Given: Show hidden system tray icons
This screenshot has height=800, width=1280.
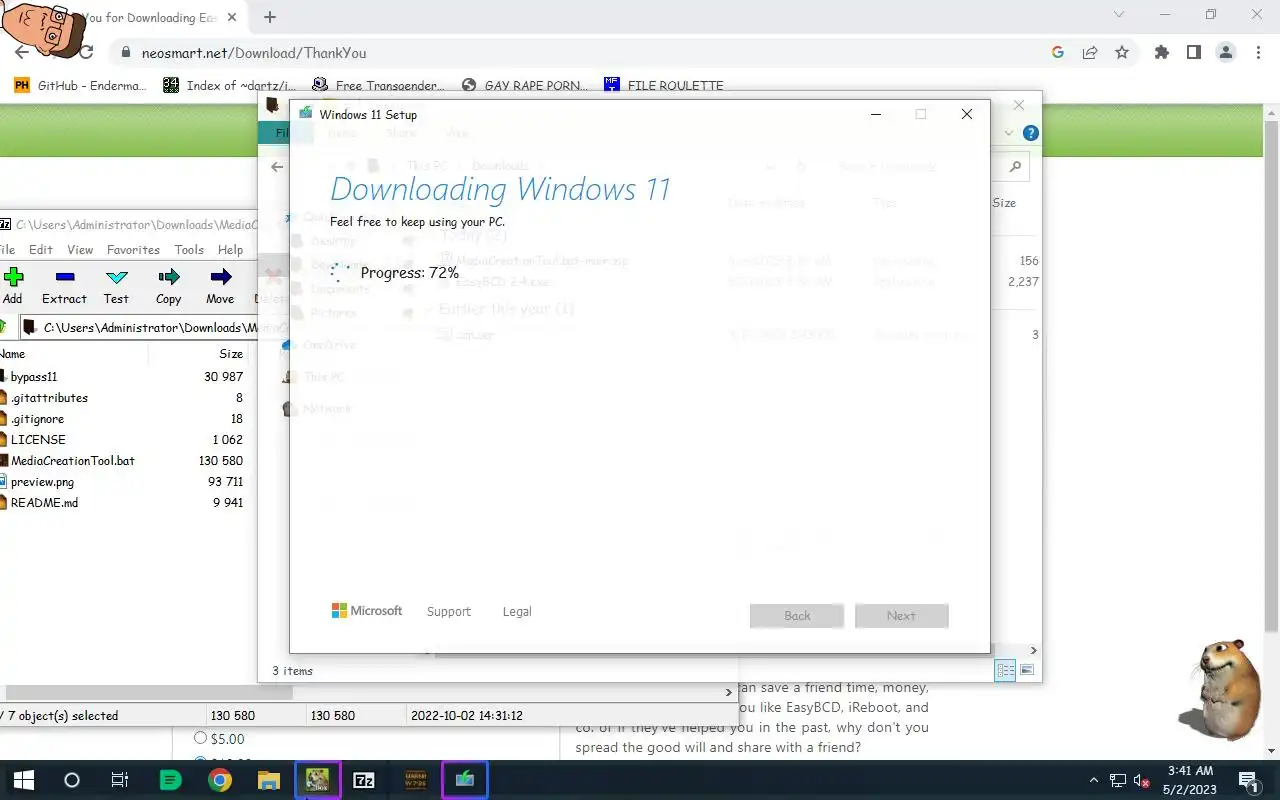Looking at the screenshot, I should pyautogui.click(x=1095, y=780).
